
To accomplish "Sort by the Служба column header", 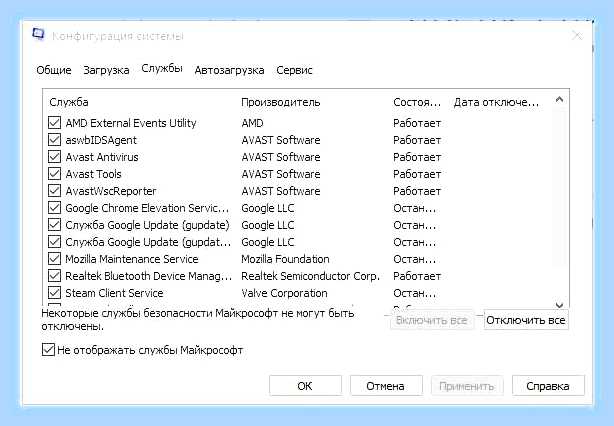I will 69,102.
